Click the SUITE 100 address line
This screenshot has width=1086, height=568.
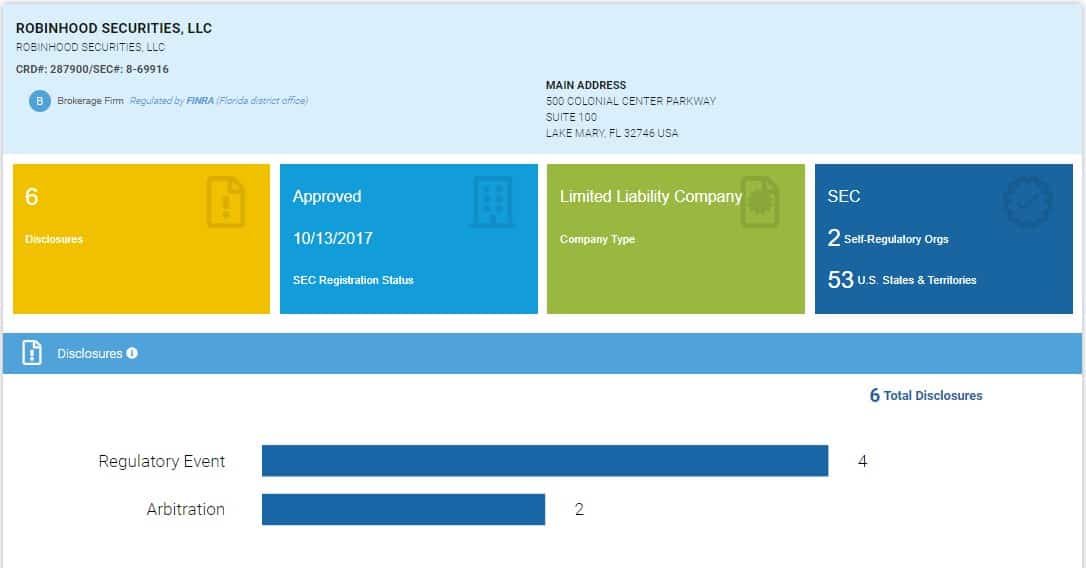[571, 117]
